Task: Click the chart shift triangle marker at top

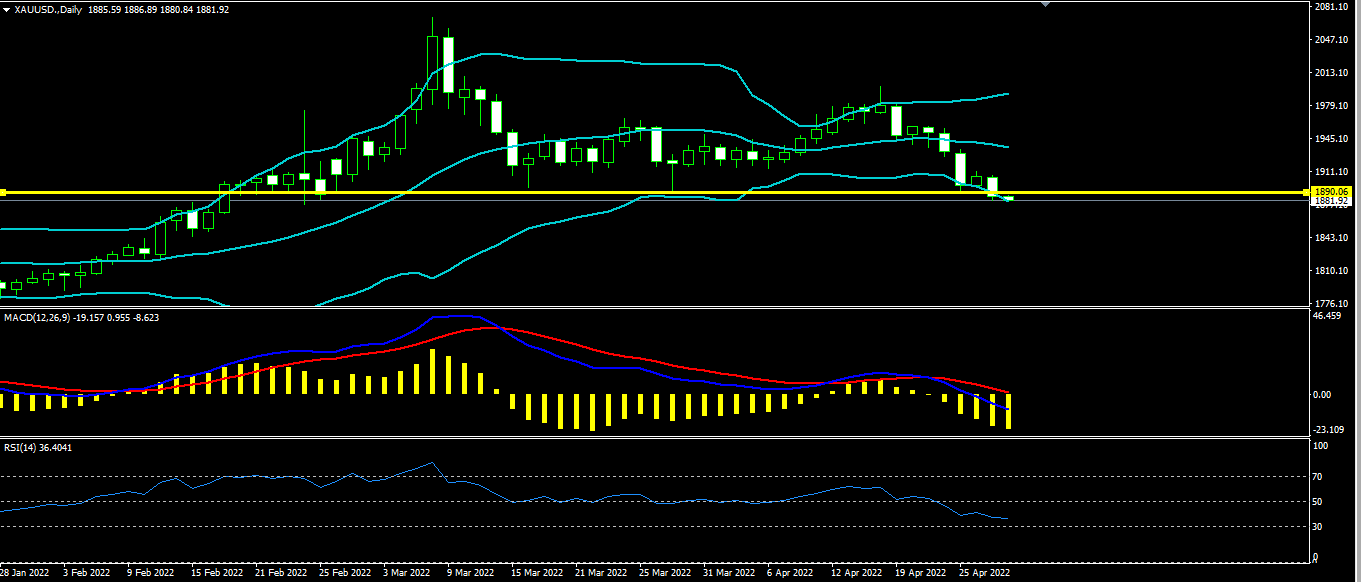Action: click(x=1046, y=4)
